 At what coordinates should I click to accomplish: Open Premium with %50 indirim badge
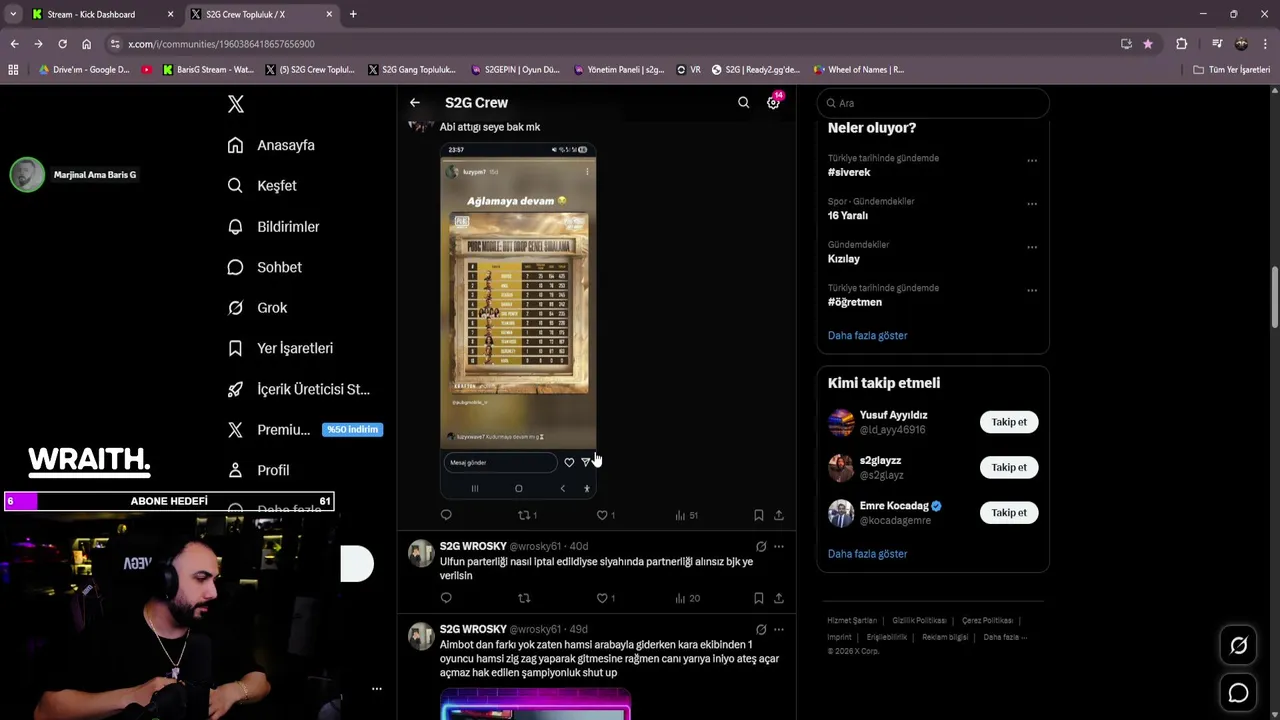click(305, 430)
